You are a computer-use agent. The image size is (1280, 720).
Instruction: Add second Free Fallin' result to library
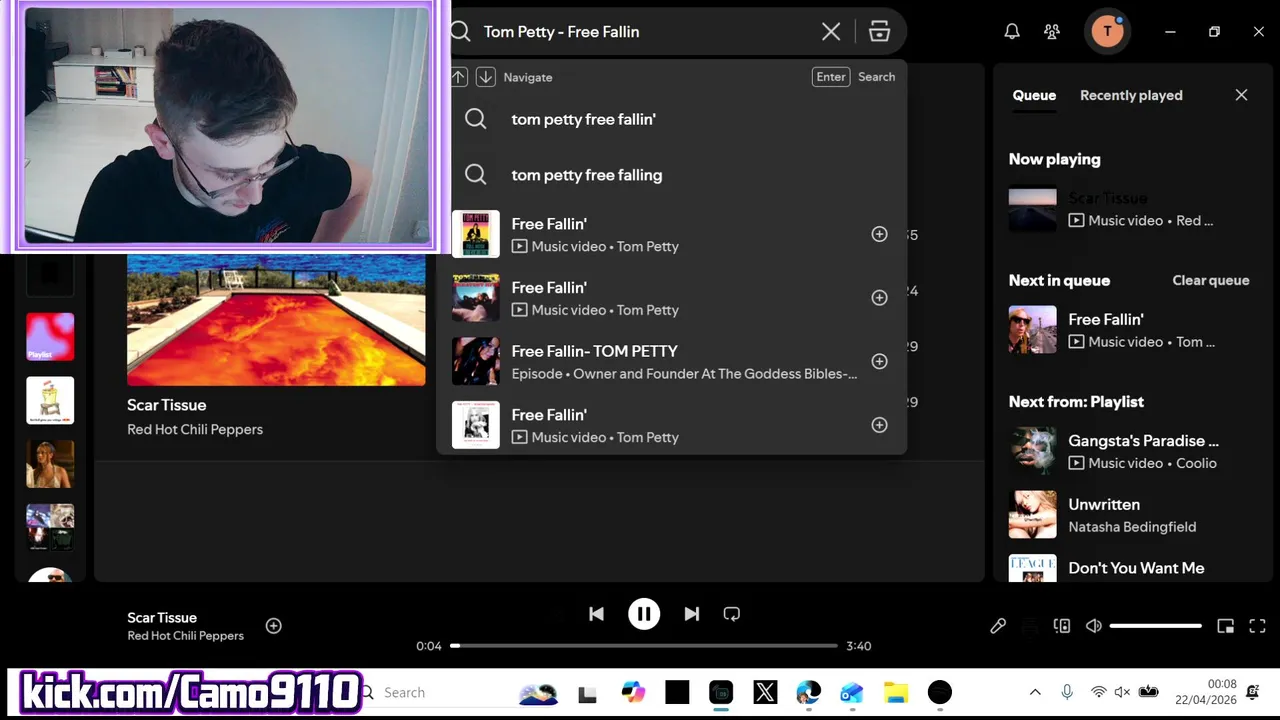coord(879,298)
